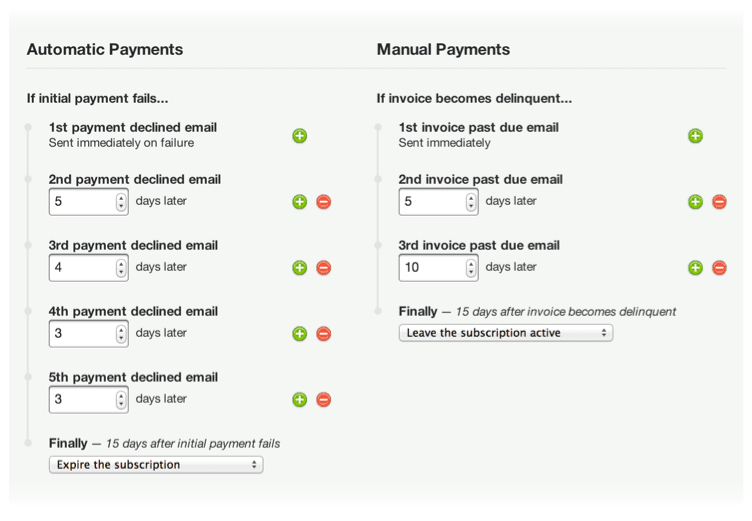Remove the 2nd invoice past due email
Viewport: 752px width, 521px height.
[719, 202]
